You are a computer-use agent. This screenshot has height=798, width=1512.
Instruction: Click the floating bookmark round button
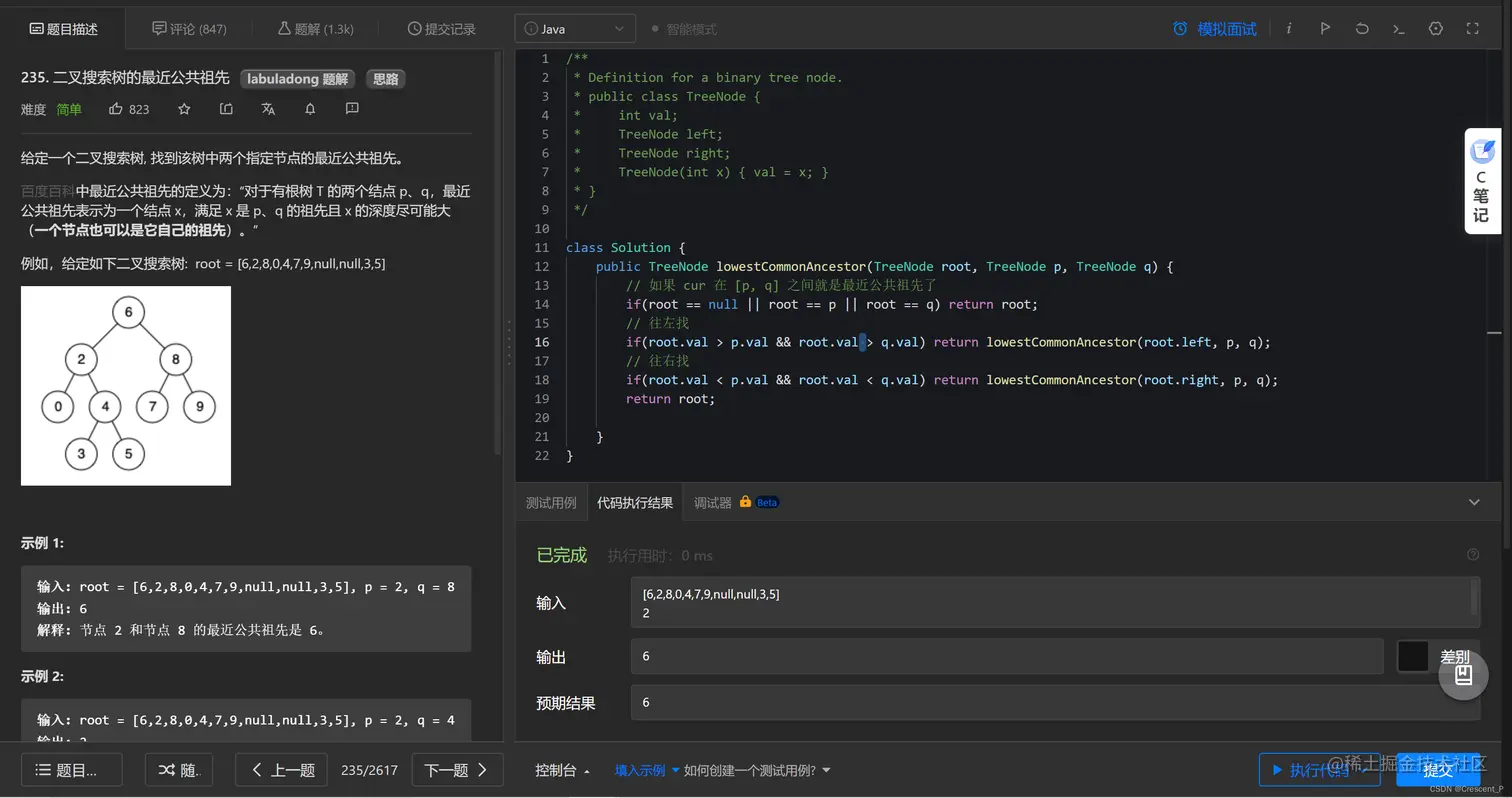pyautogui.click(x=1464, y=674)
